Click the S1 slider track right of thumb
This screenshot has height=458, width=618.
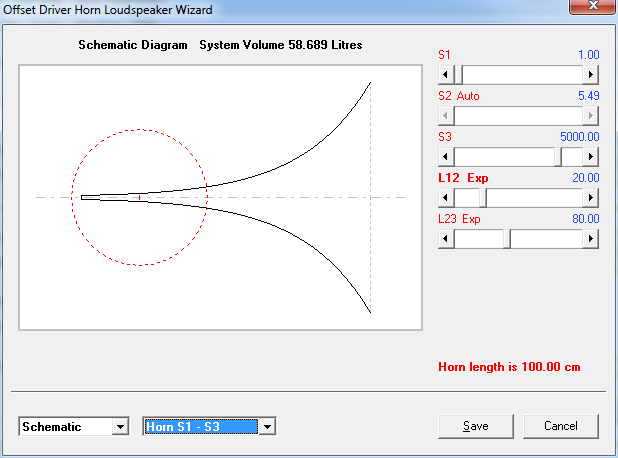click(x=522, y=74)
